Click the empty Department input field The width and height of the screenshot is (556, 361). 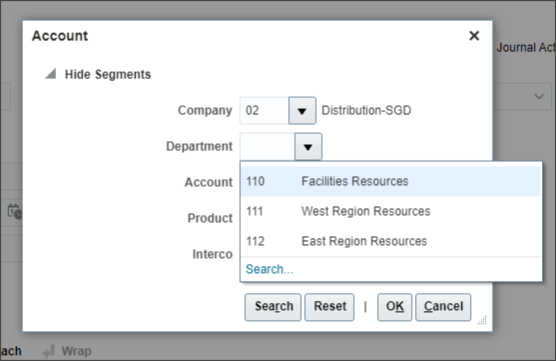[267, 146]
